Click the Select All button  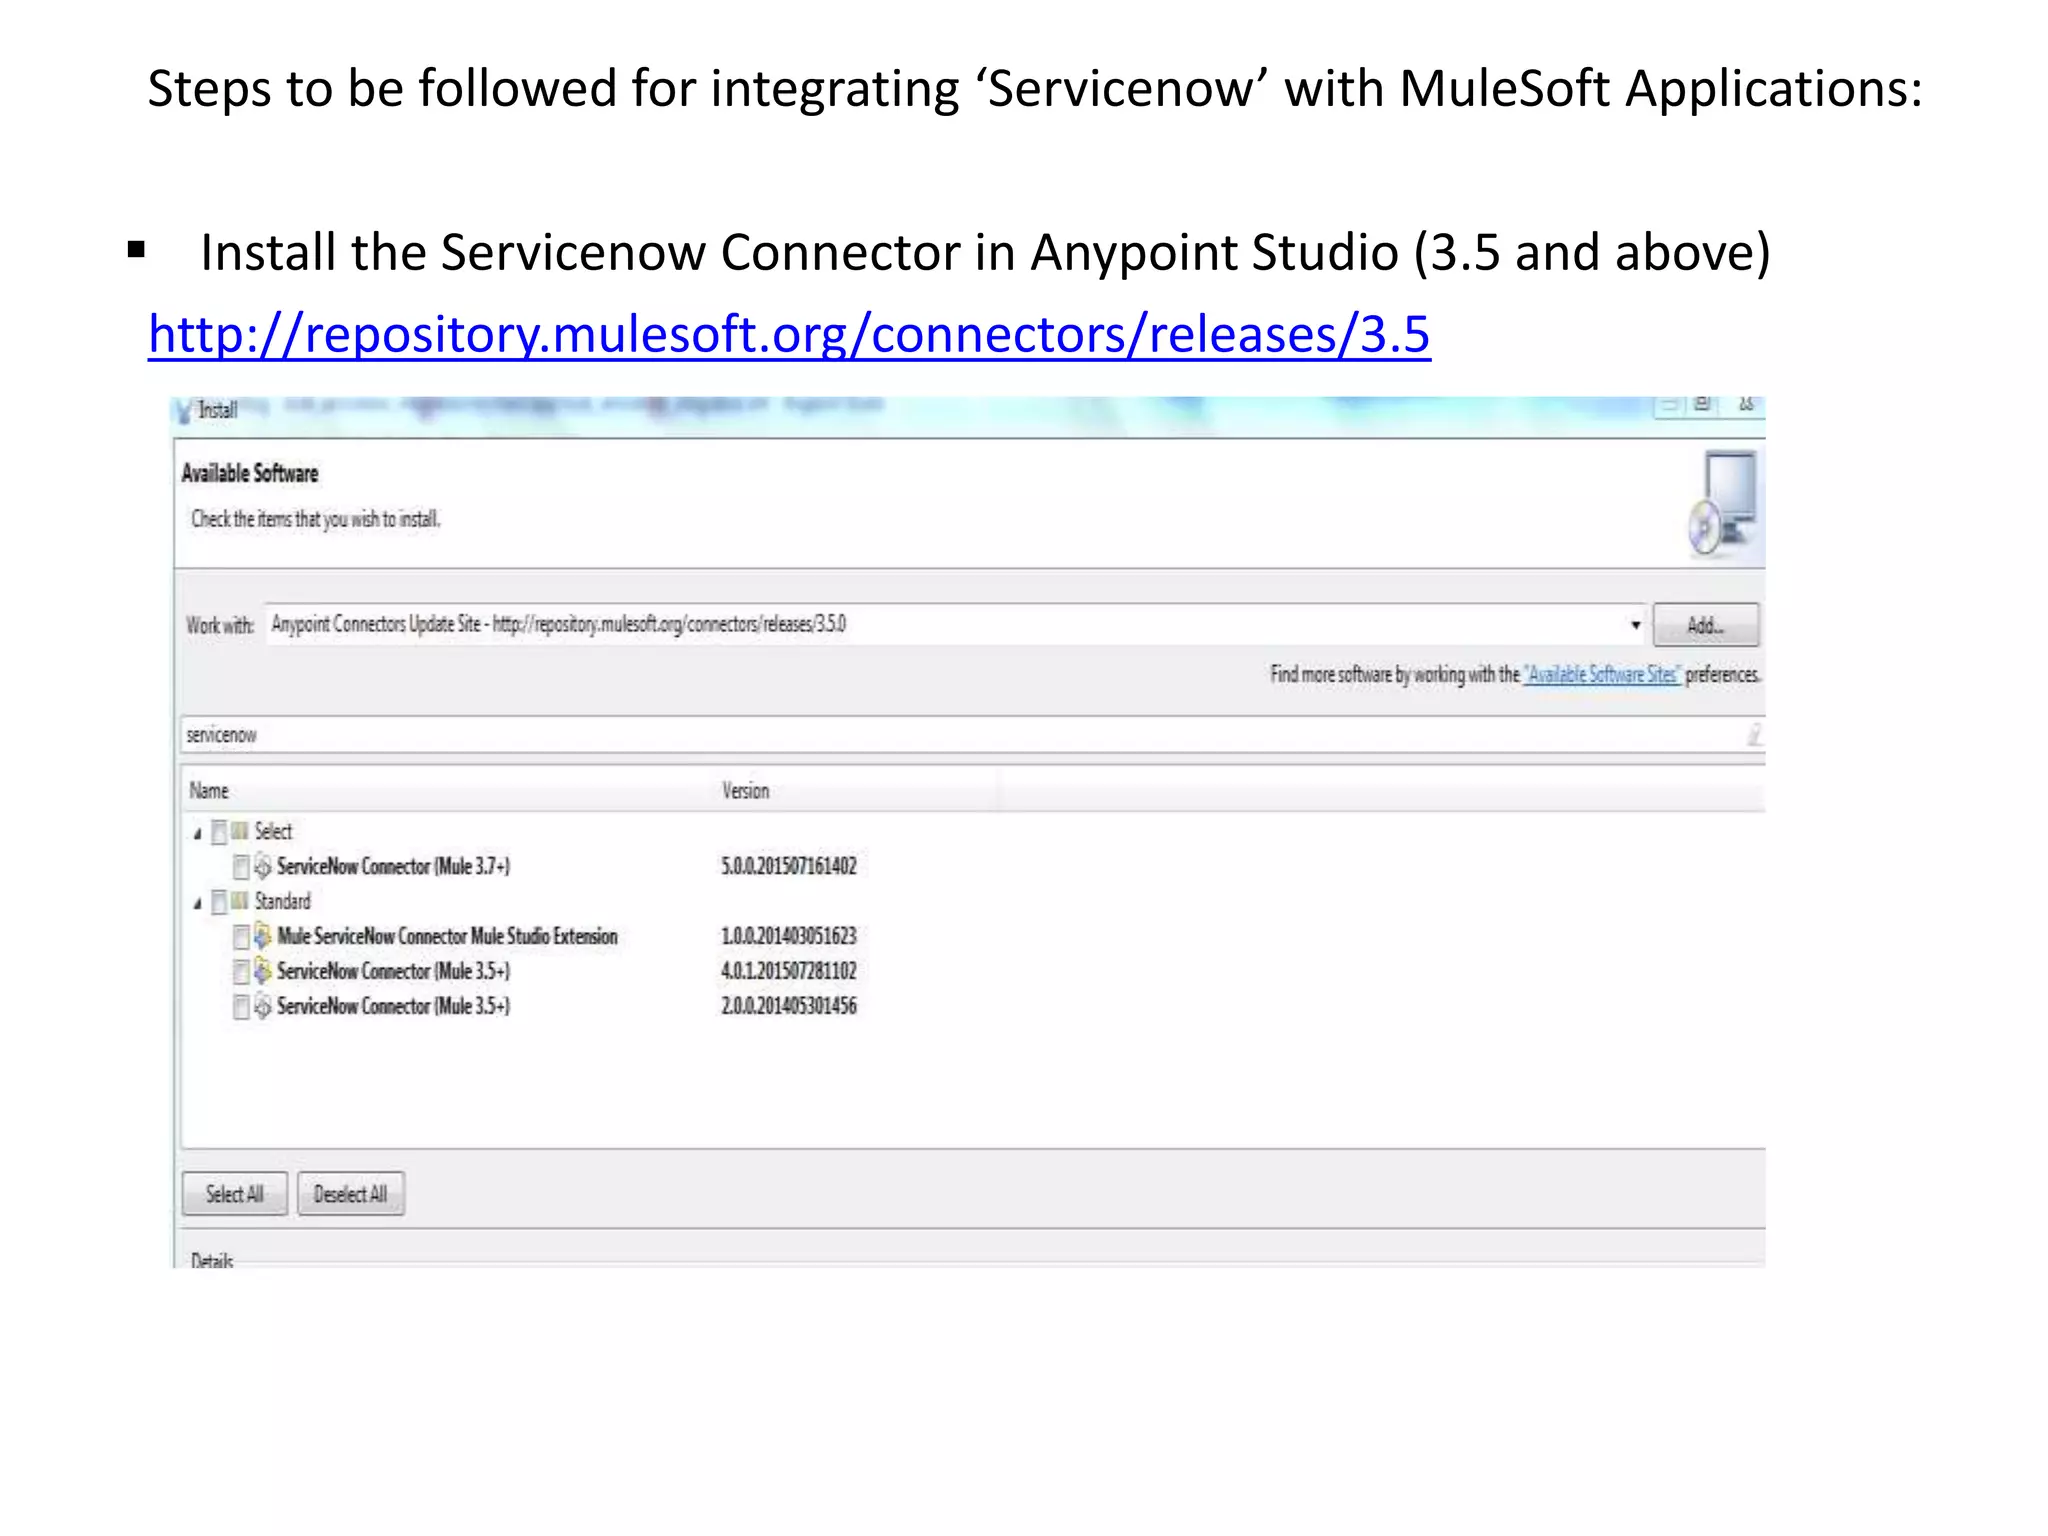click(x=235, y=1194)
